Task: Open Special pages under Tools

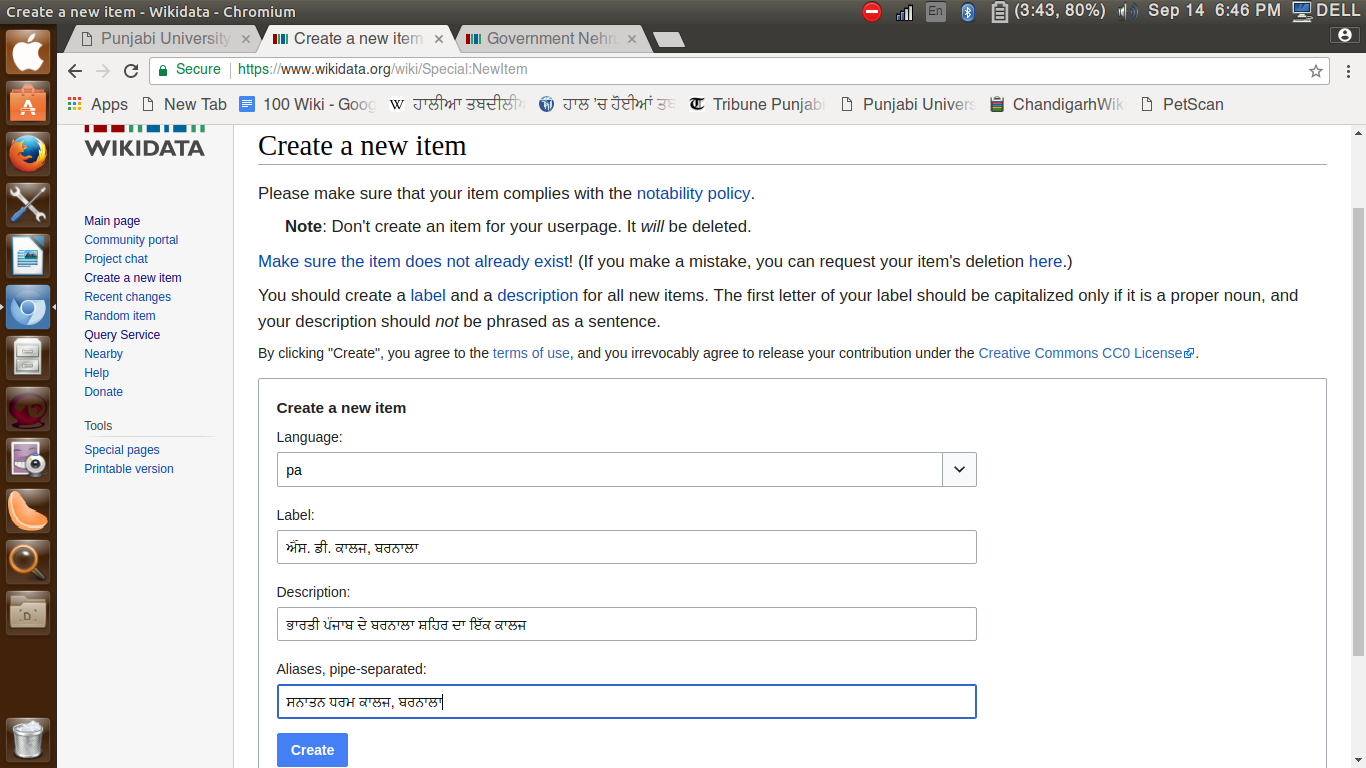Action: tap(121, 450)
